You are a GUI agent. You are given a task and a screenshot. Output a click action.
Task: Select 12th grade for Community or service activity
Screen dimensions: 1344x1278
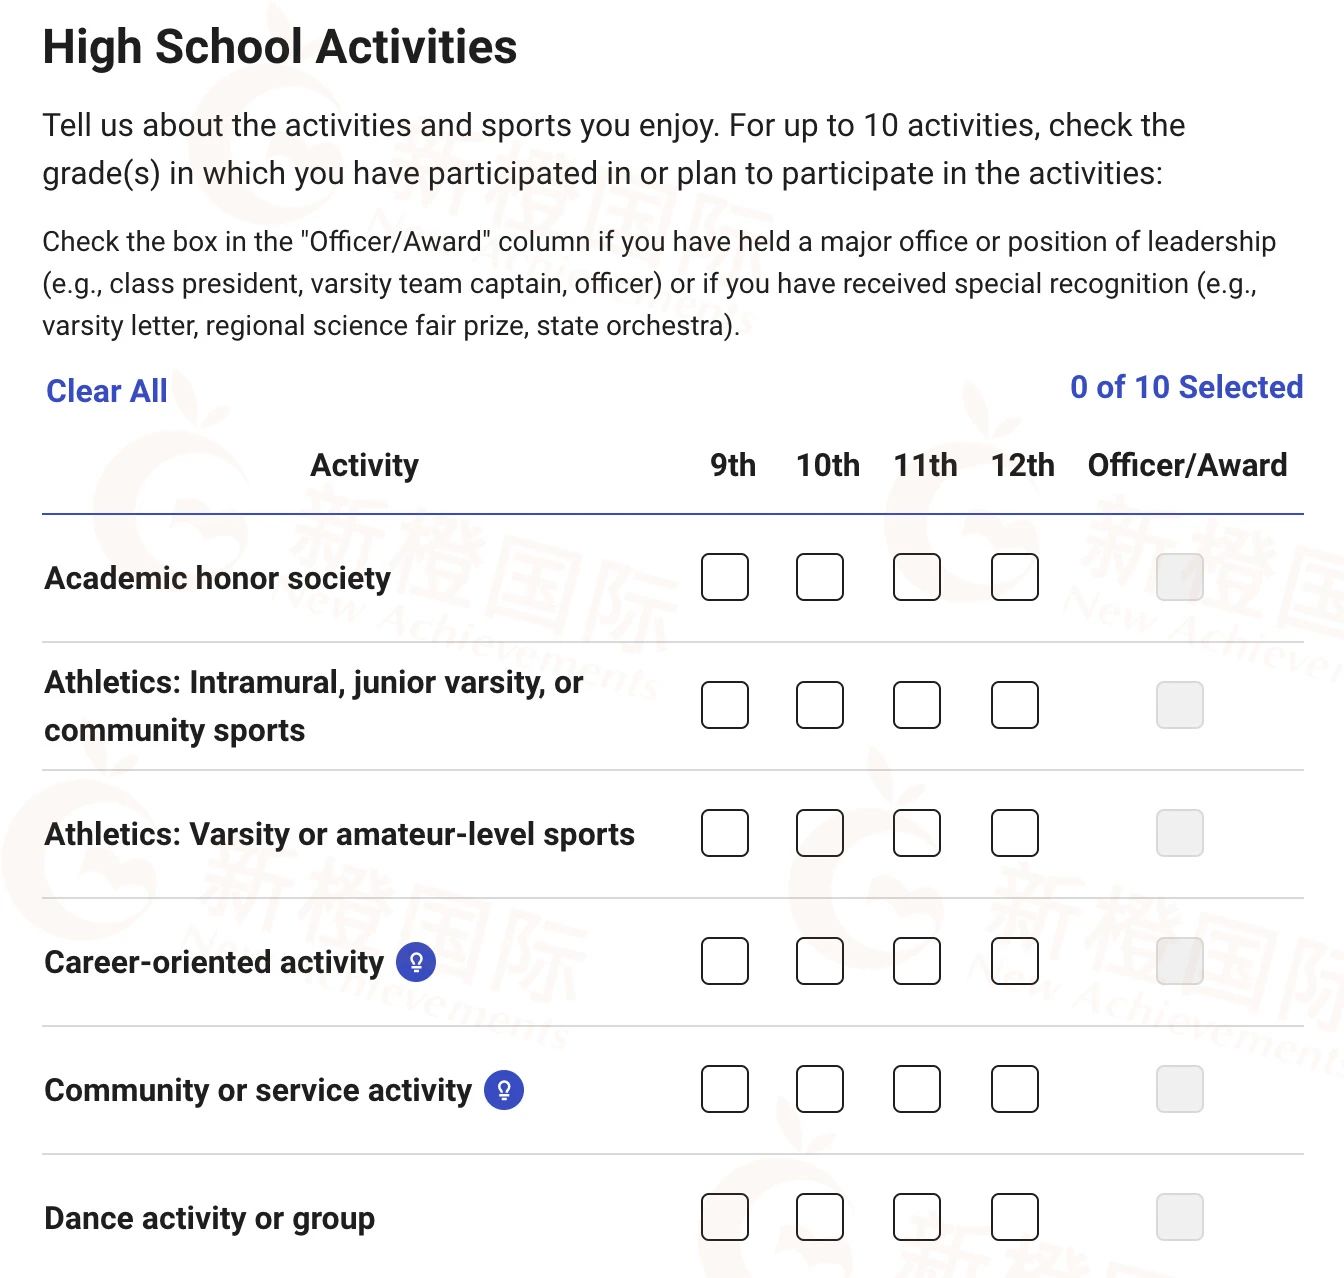click(x=1015, y=1089)
